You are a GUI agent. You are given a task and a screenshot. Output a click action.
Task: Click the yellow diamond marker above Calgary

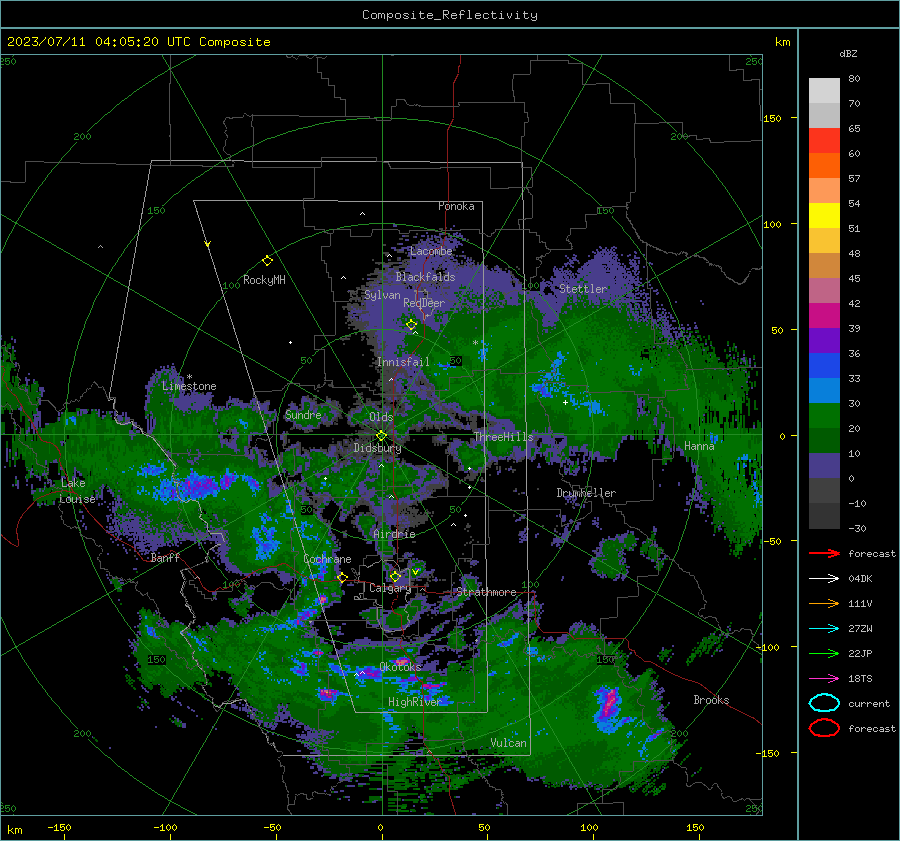click(x=395, y=576)
